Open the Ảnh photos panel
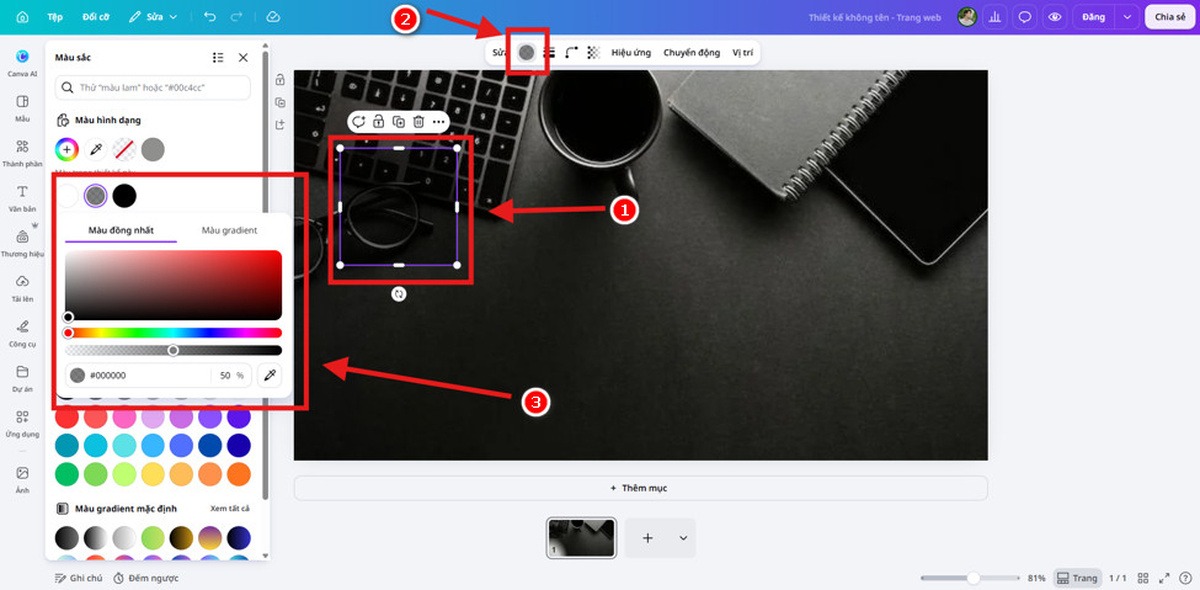Image resolution: width=1200 pixels, height=590 pixels. click(x=22, y=479)
